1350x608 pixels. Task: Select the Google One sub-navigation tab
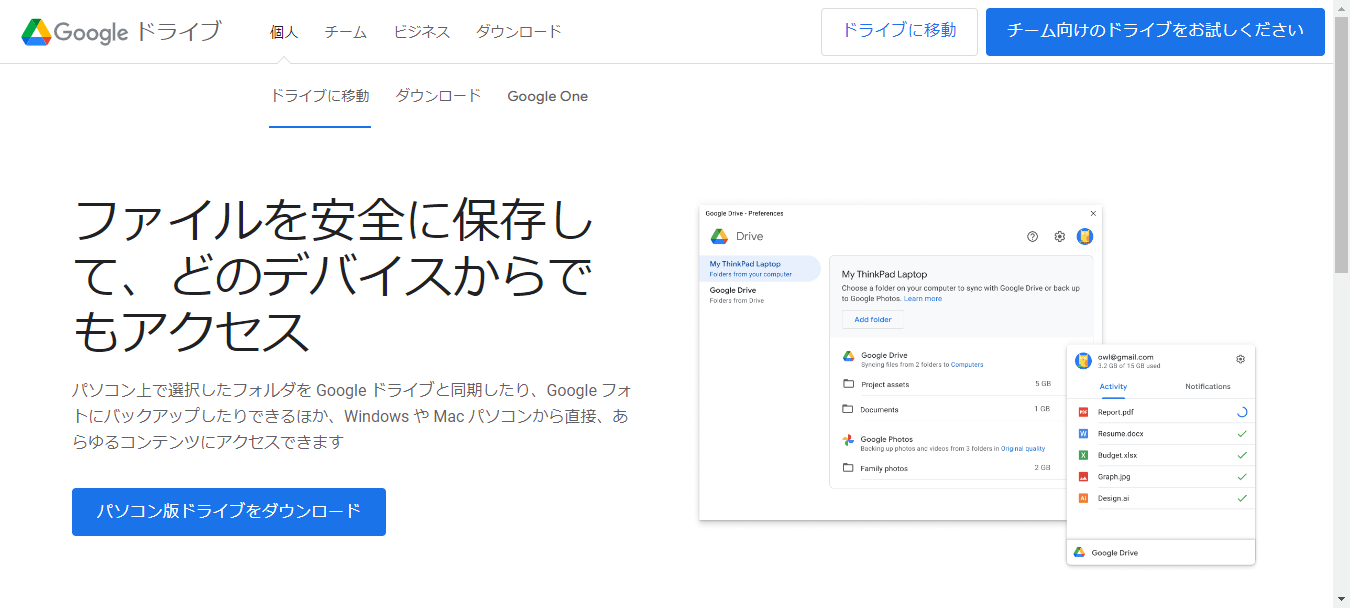point(547,97)
